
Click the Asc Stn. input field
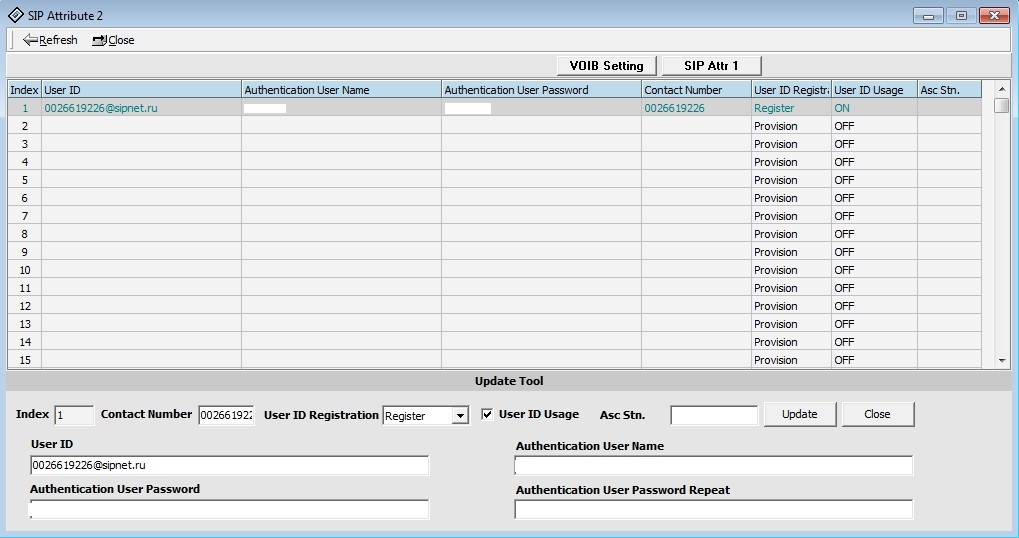point(713,415)
